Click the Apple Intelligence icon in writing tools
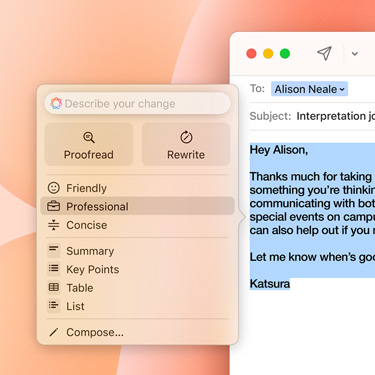 [56, 103]
